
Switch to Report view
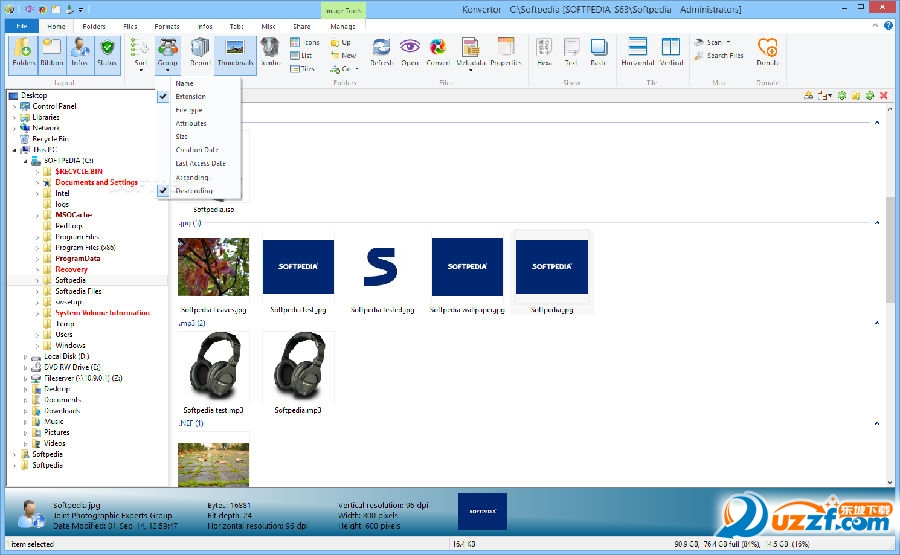[x=200, y=55]
